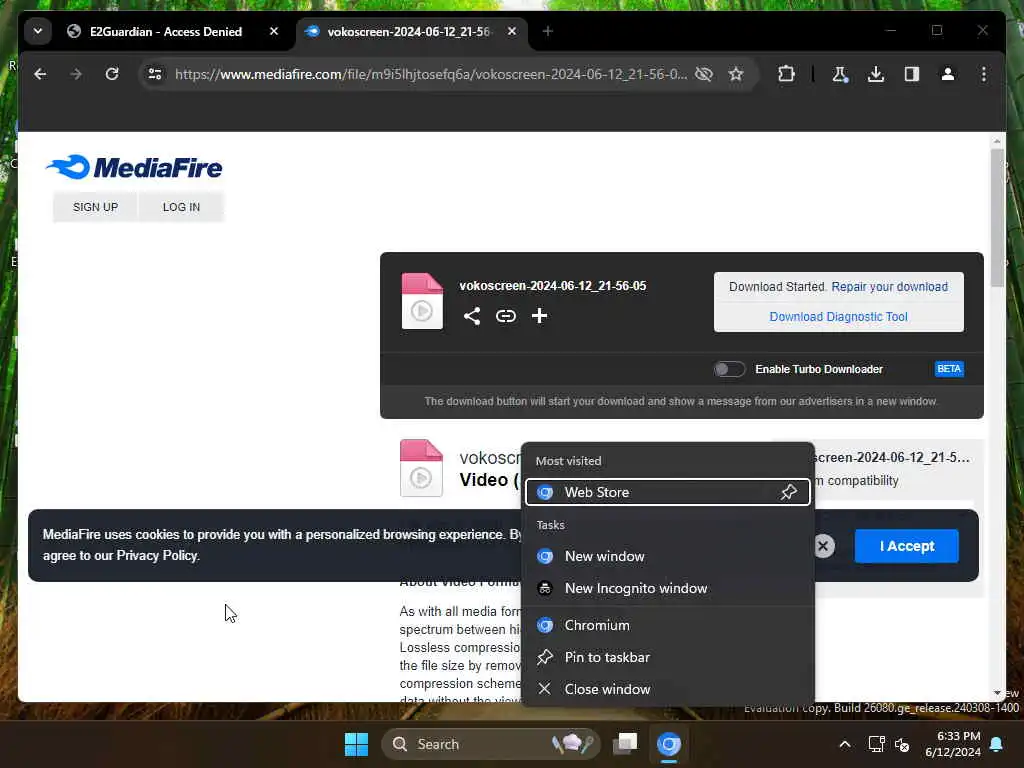Expand the tab search dropdown
The image size is (1024, 768).
(38, 31)
